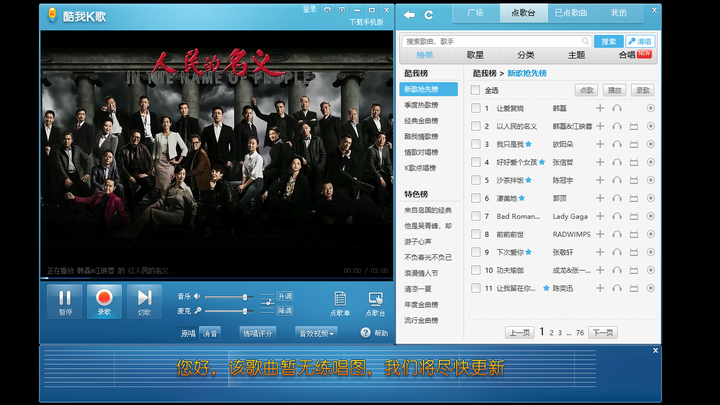This screenshot has height=405, width=720.
Task: Select checkbox for song 3 我只是我
Action: point(476,144)
